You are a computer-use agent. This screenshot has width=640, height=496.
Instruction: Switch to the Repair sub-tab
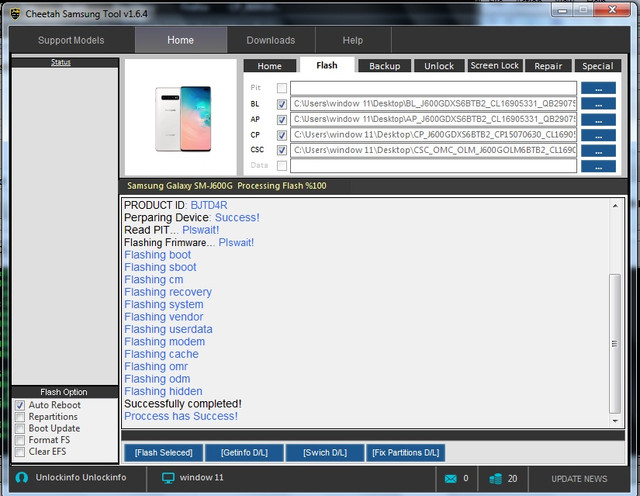548,66
